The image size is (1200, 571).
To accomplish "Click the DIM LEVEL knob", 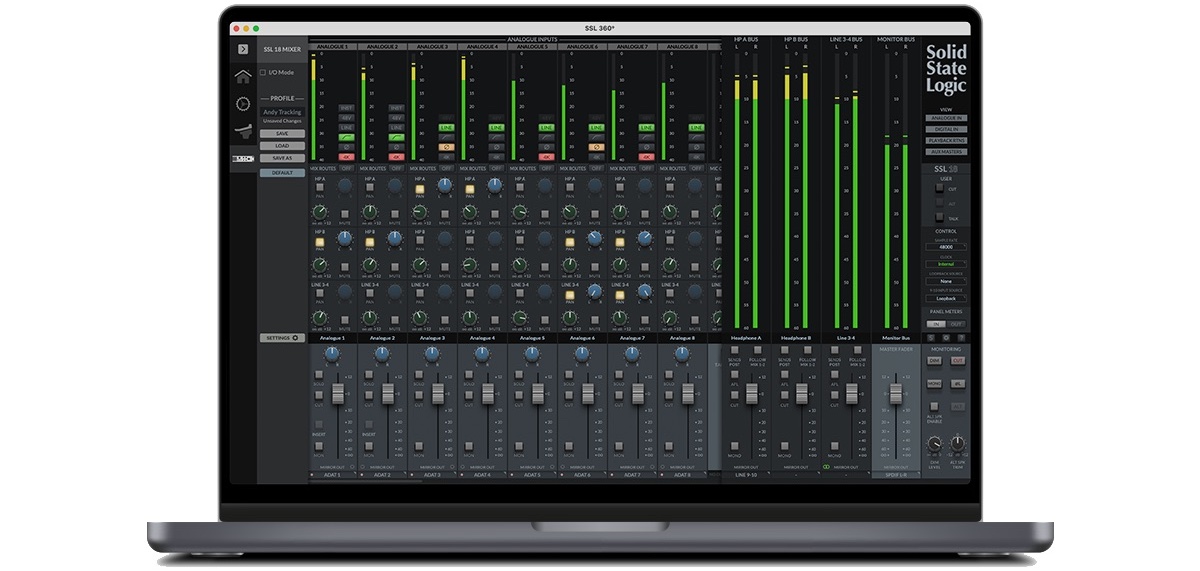I will coord(934,443).
